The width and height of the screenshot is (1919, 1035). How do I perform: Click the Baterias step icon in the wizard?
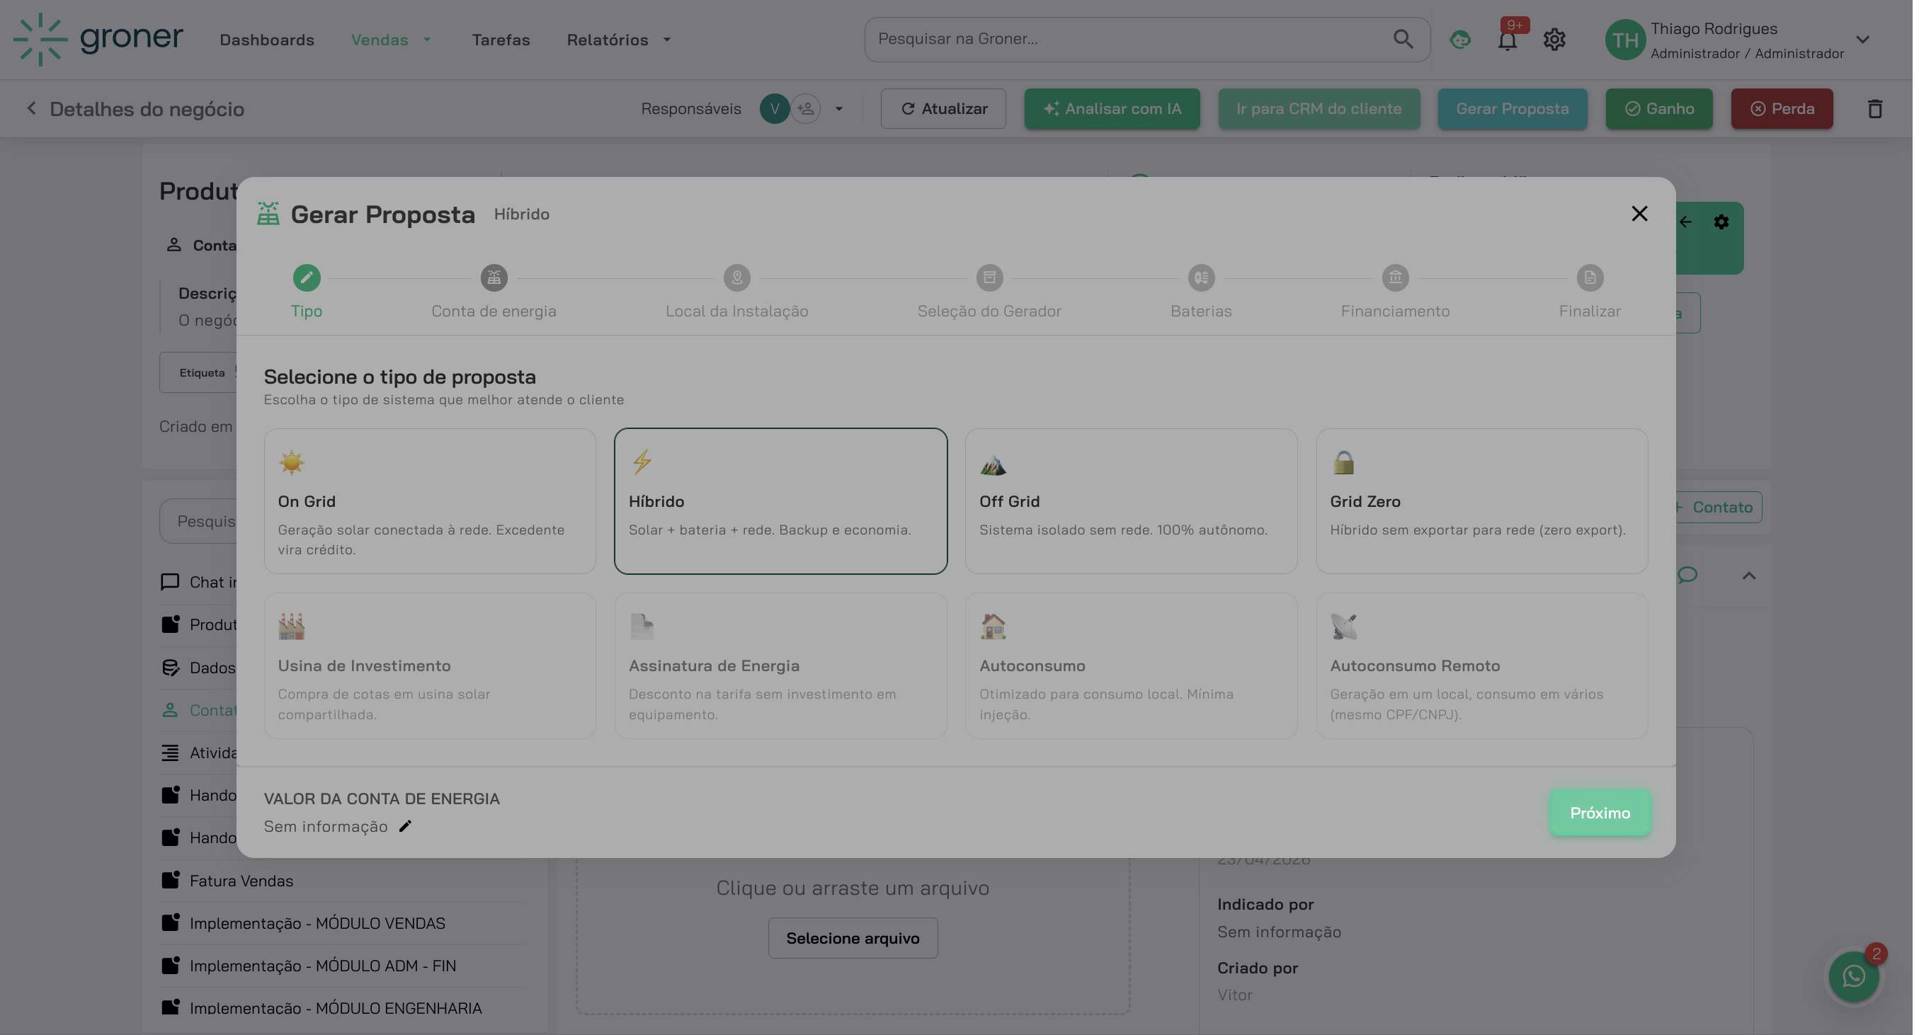click(1200, 278)
